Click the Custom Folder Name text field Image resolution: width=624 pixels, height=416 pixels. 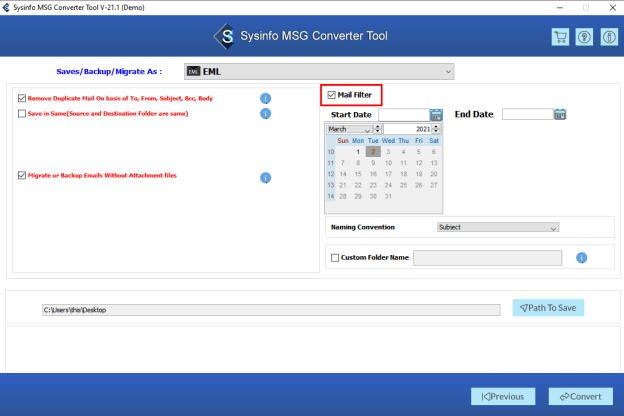coord(488,258)
